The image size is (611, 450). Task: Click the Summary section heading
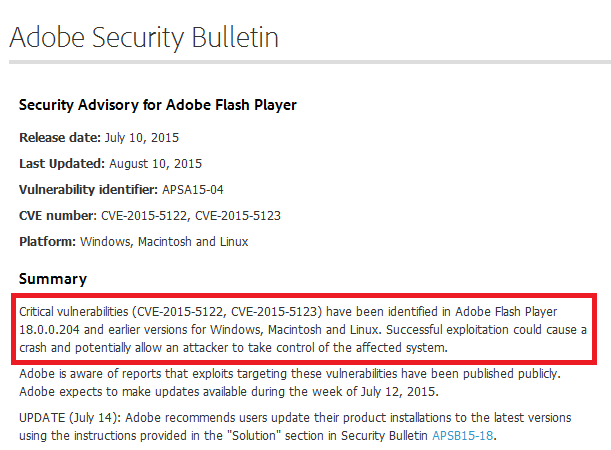point(53,279)
